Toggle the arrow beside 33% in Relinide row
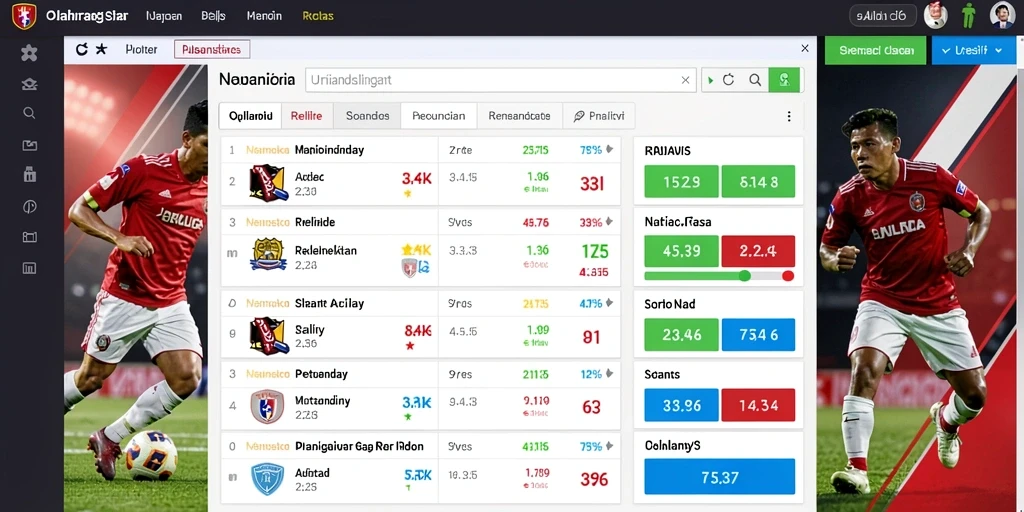This screenshot has height=512, width=1024. point(609,221)
